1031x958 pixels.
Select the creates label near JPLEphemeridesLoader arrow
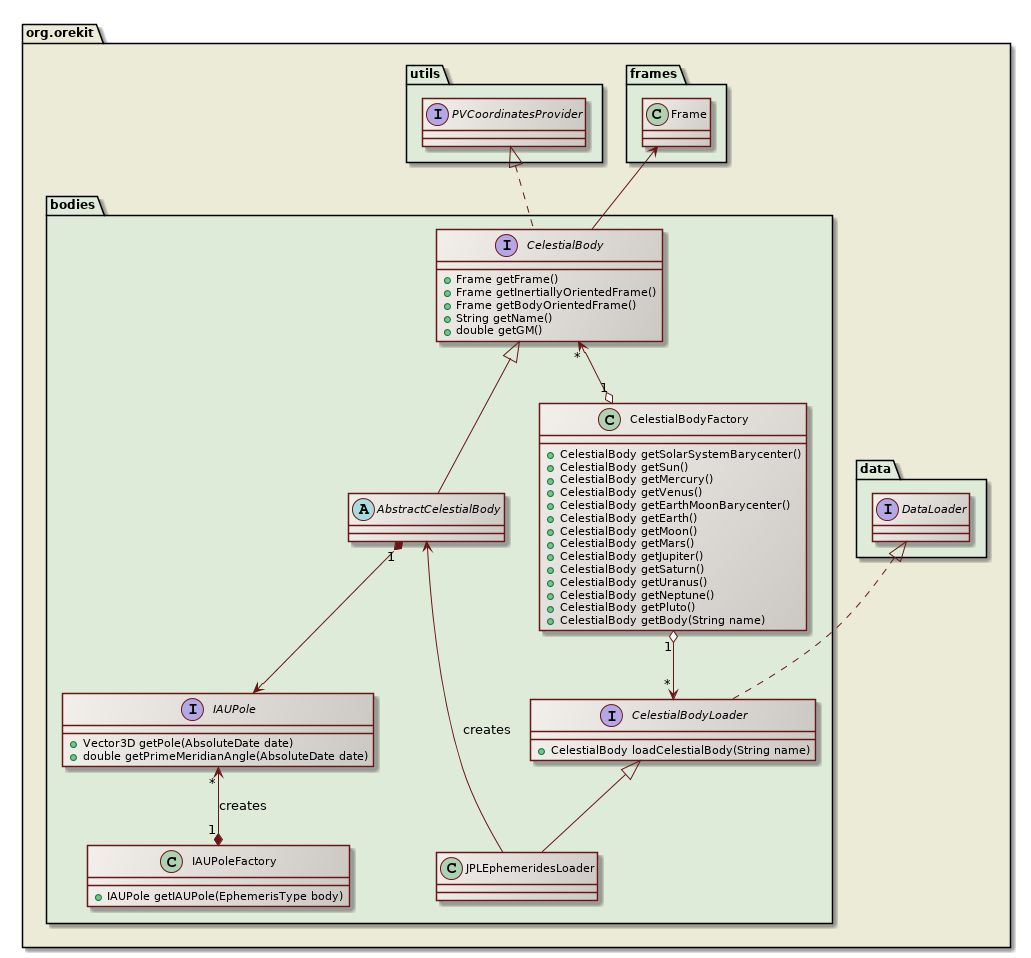tap(487, 730)
